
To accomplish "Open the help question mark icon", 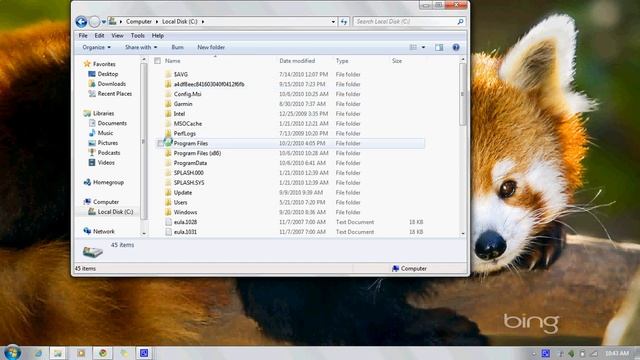I will pos(456,47).
